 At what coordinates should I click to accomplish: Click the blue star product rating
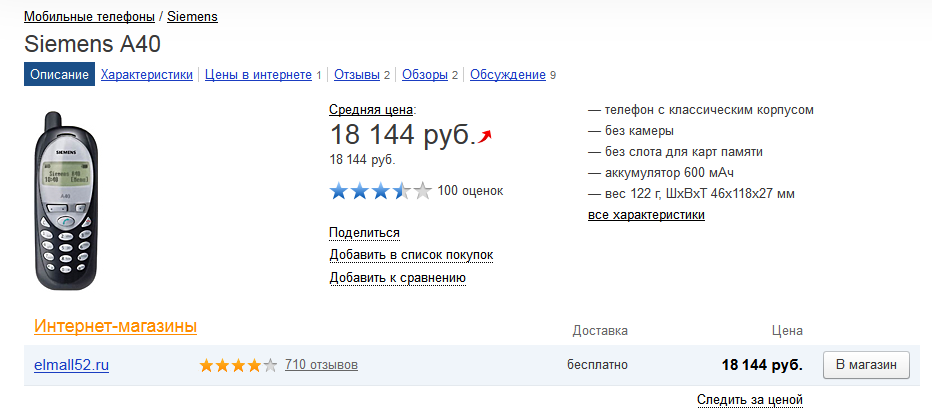click(380, 191)
